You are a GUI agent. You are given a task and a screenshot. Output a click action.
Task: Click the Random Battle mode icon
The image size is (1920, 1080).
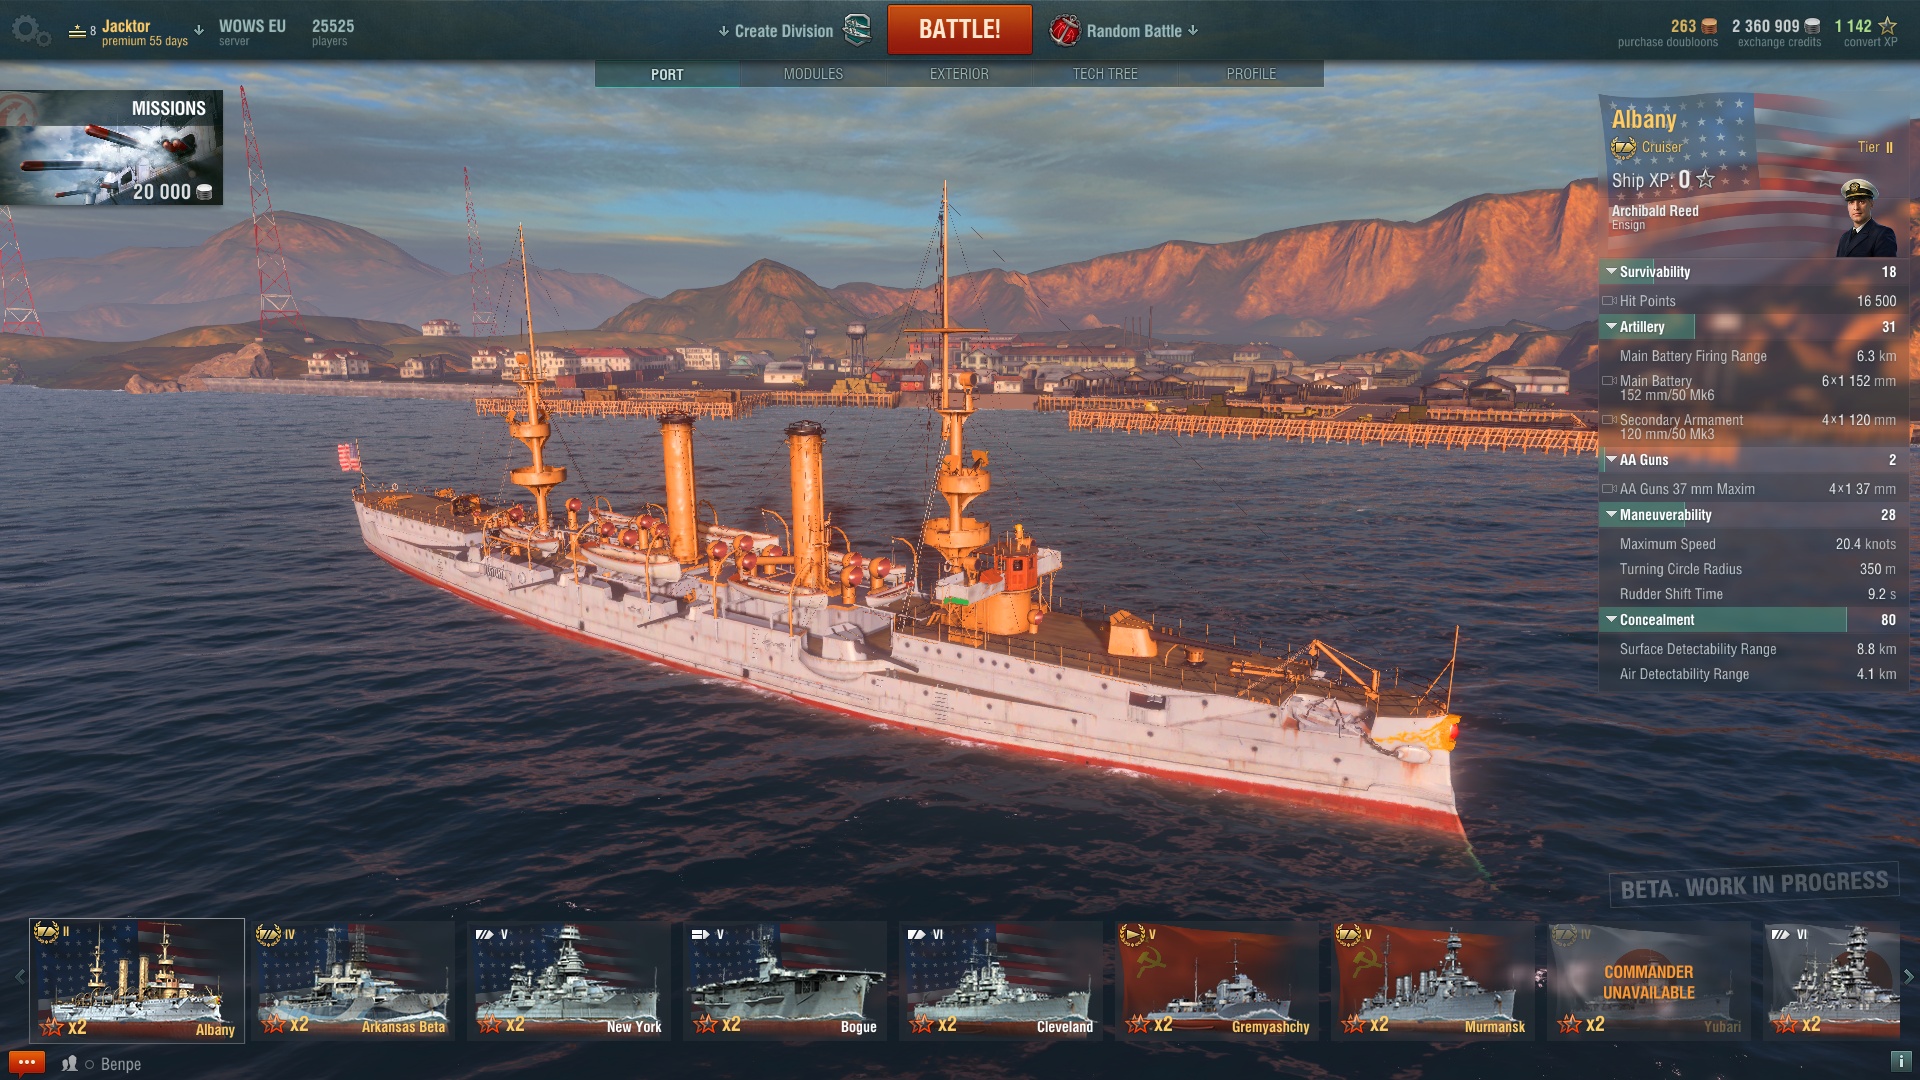point(1064,31)
